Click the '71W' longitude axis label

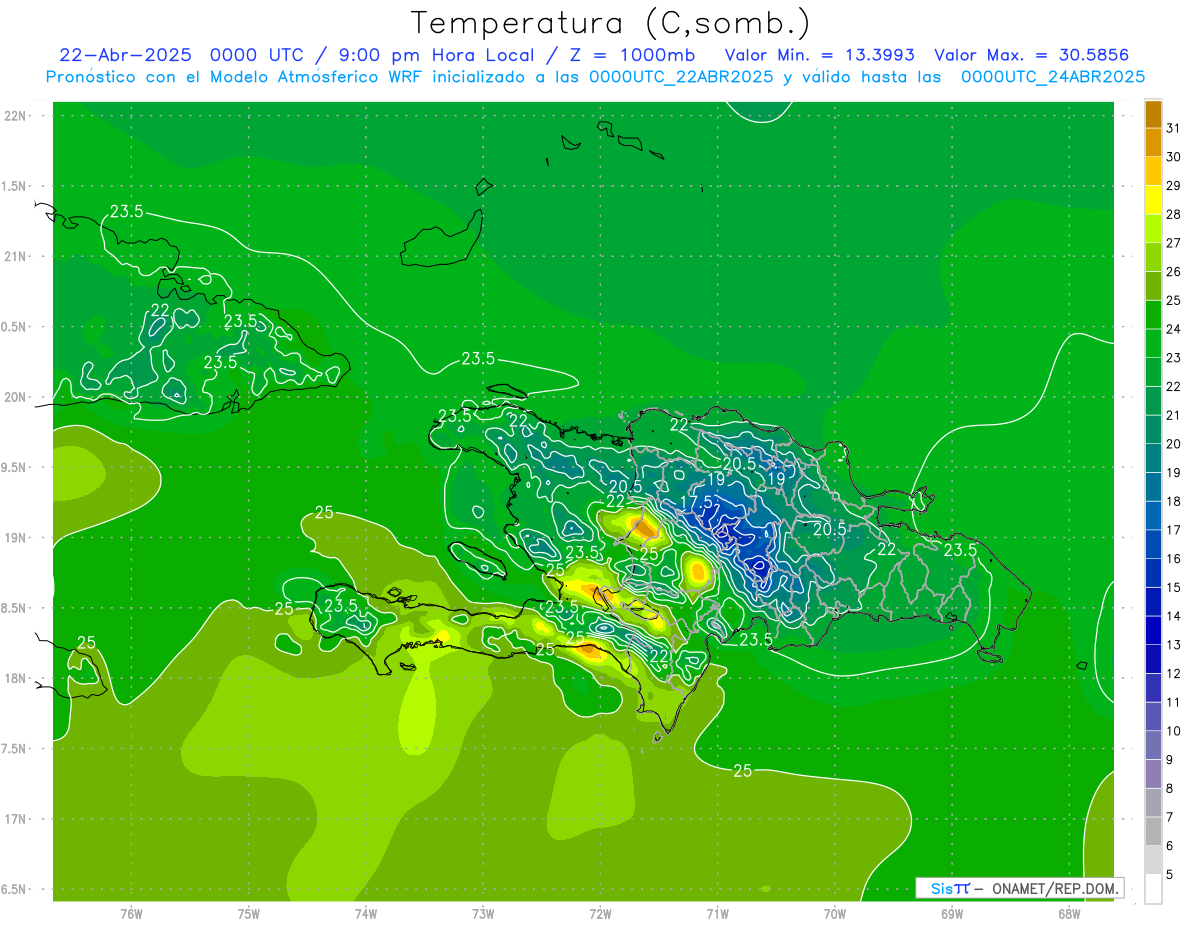(x=717, y=913)
